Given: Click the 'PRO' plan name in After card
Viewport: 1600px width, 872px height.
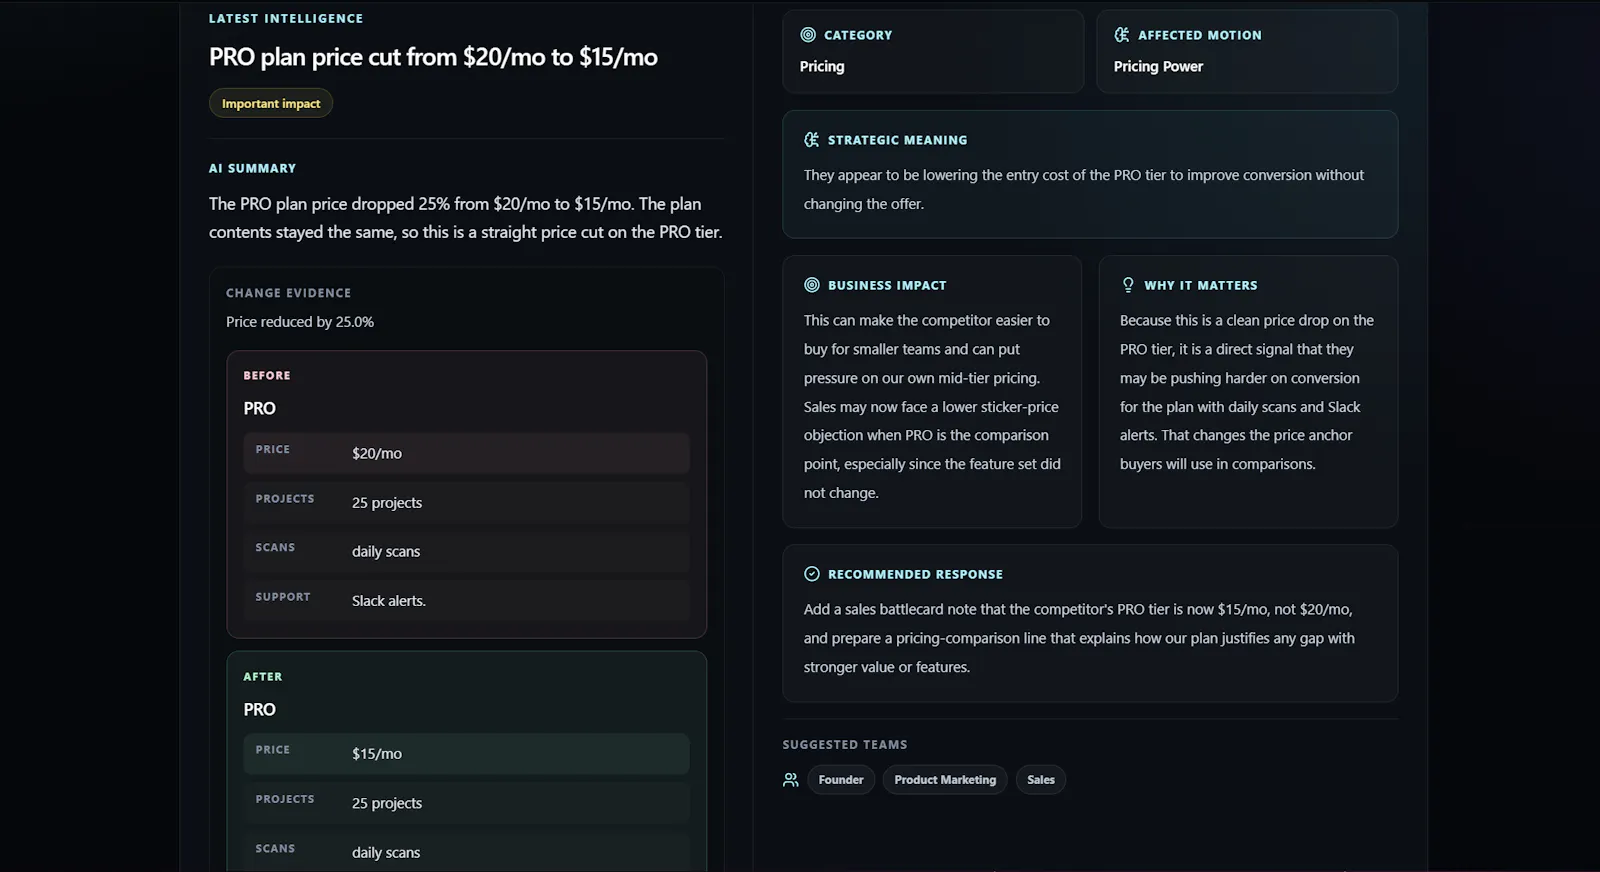Looking at the screenshot, I should tap(259, 710).
